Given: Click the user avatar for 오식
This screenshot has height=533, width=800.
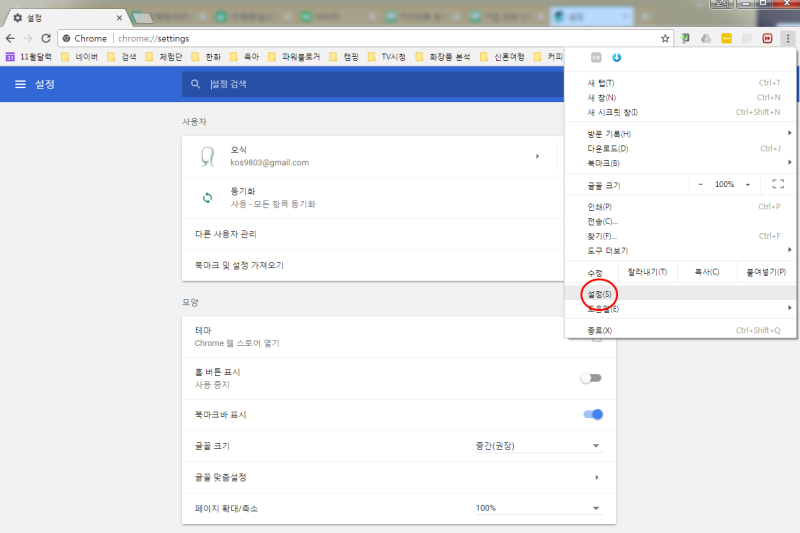Looking at the screenshot, I should click(x=208, y=157).
